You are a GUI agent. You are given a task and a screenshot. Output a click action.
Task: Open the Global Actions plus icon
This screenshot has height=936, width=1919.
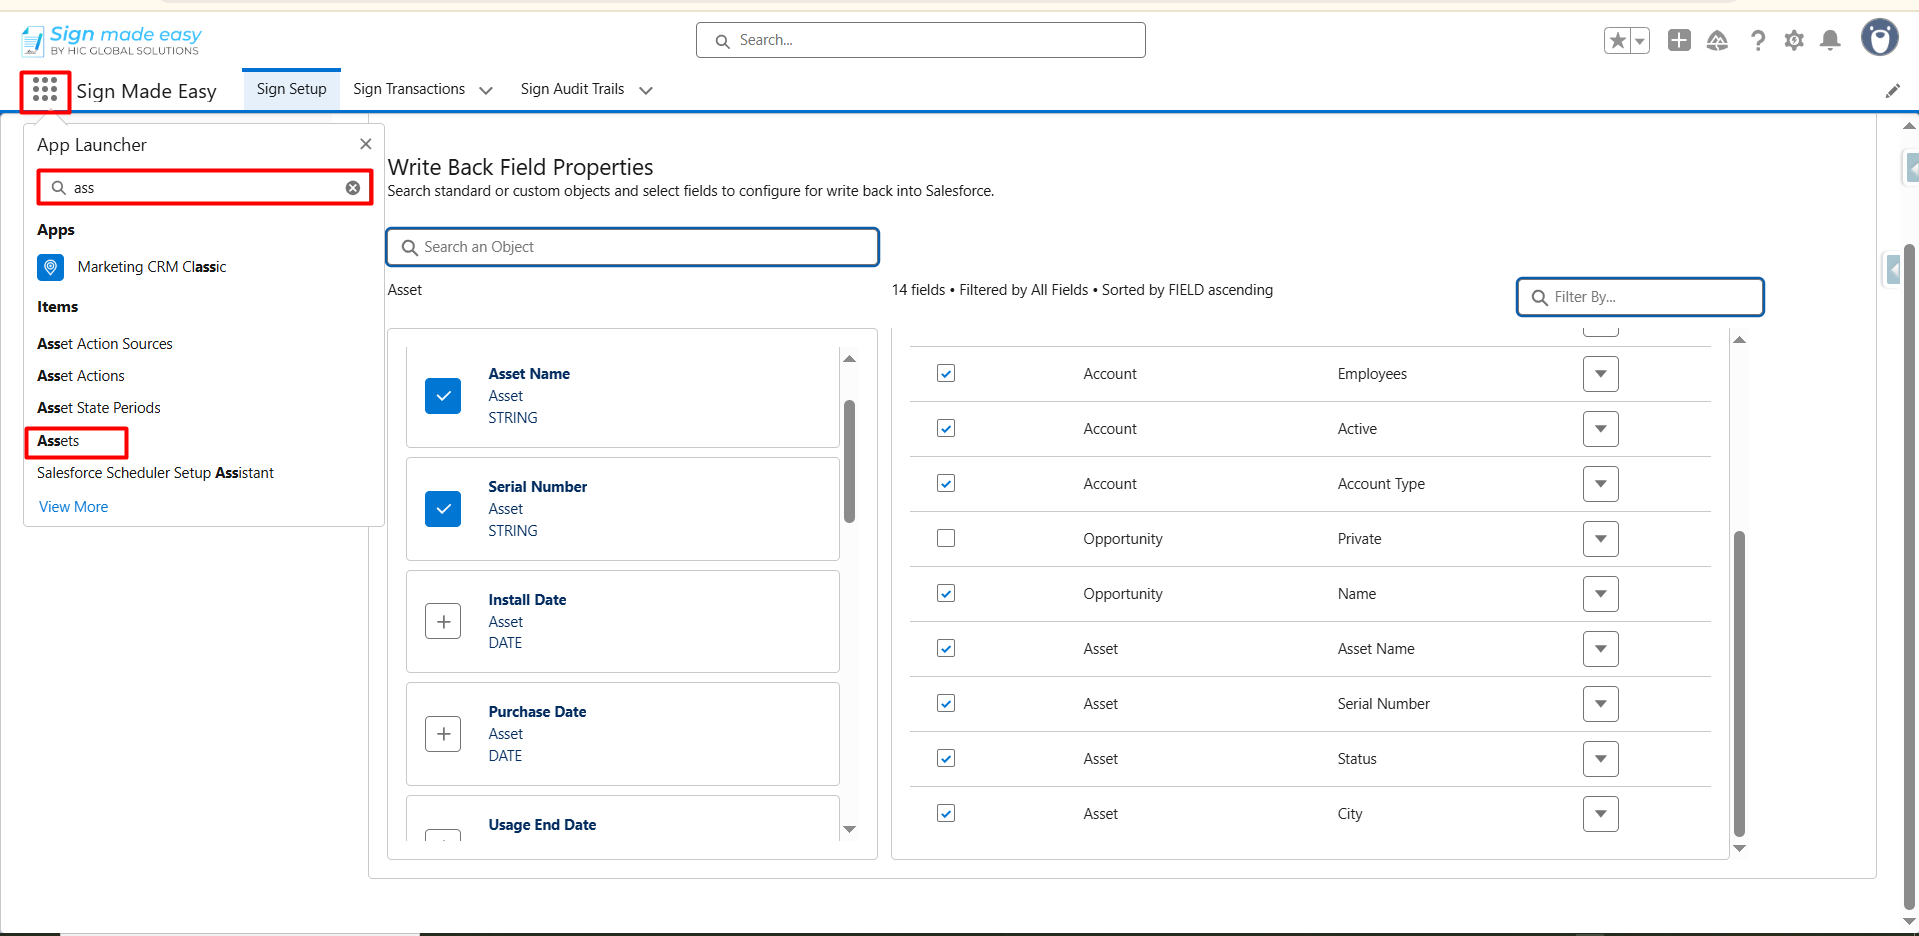pyautogui.click(x=1679, y=40)
